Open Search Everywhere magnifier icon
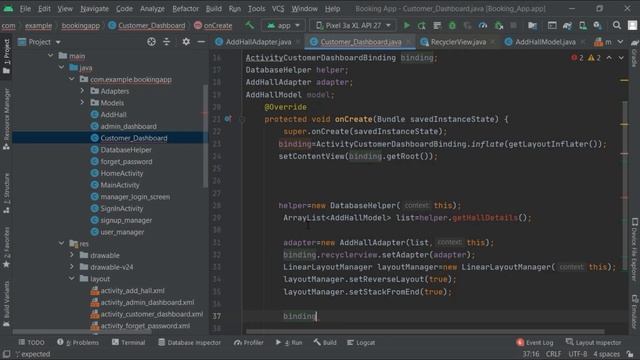 click(617, 25)
